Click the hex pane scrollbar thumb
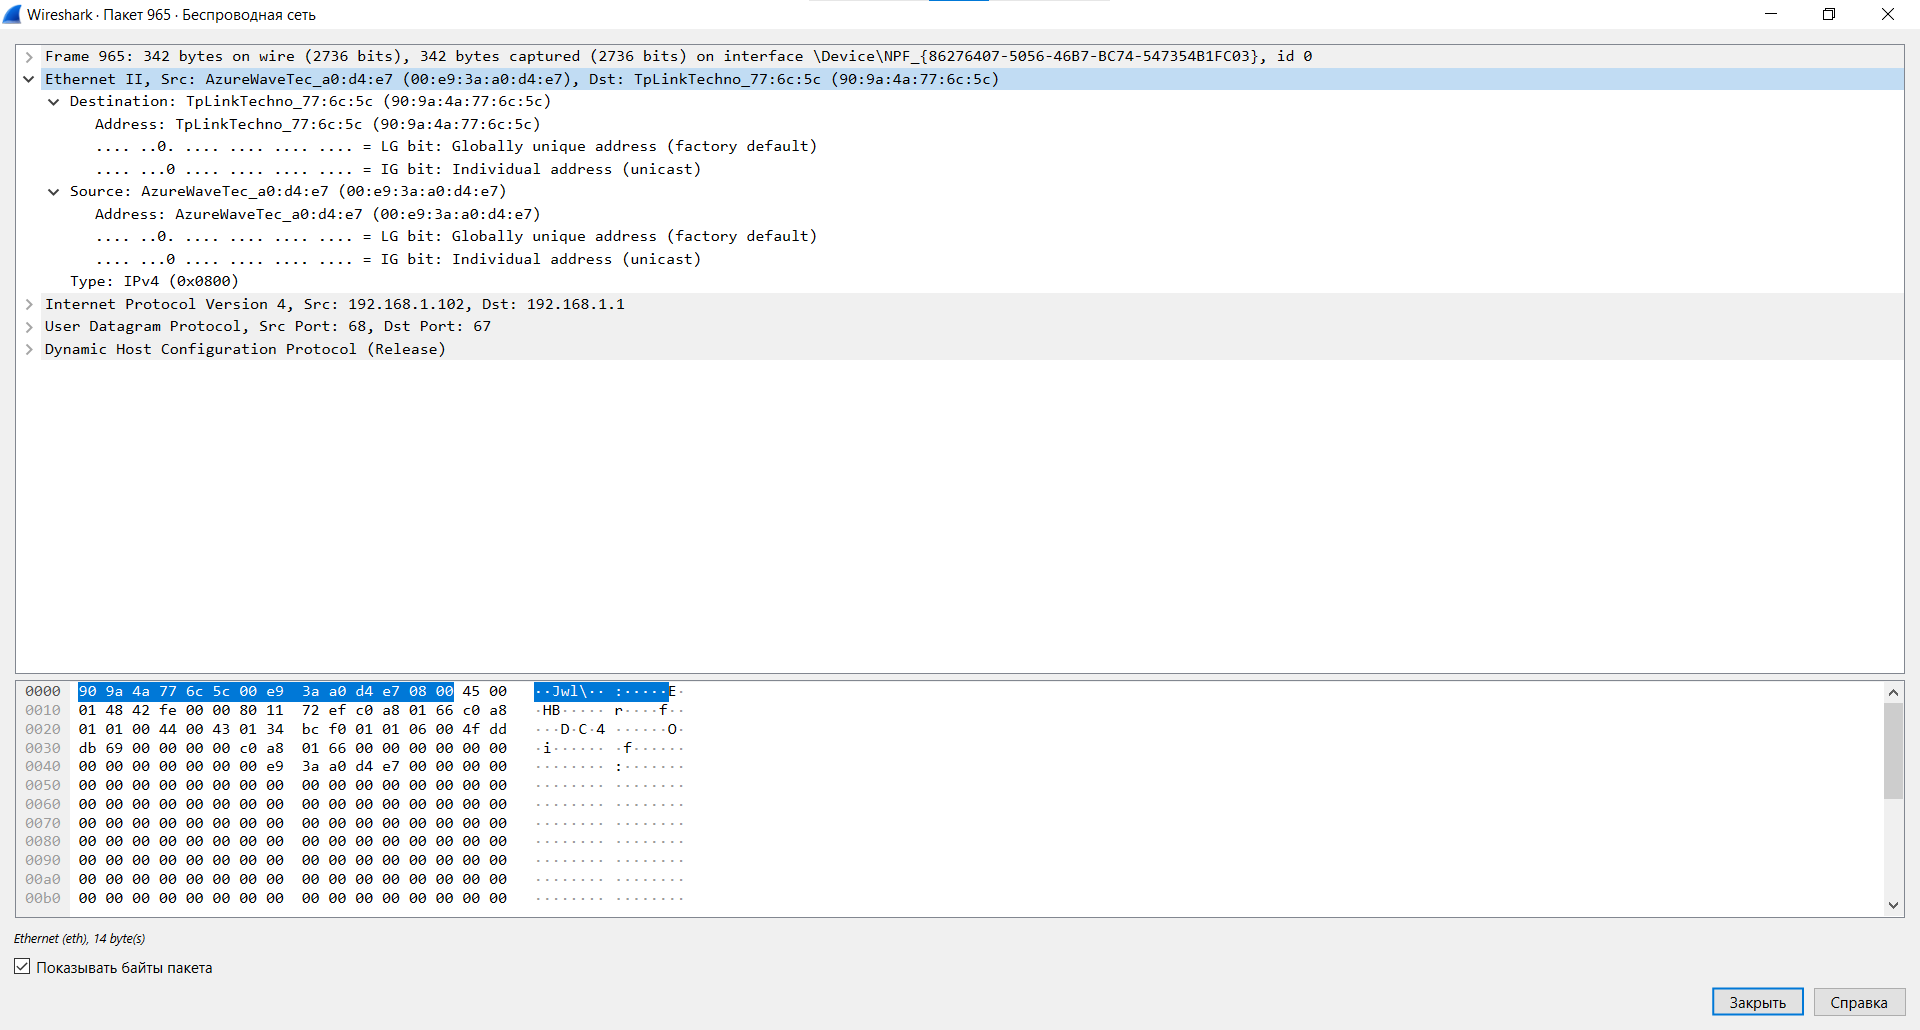The height and width of the screenshot is (1030, 1920). point(1893,750)
